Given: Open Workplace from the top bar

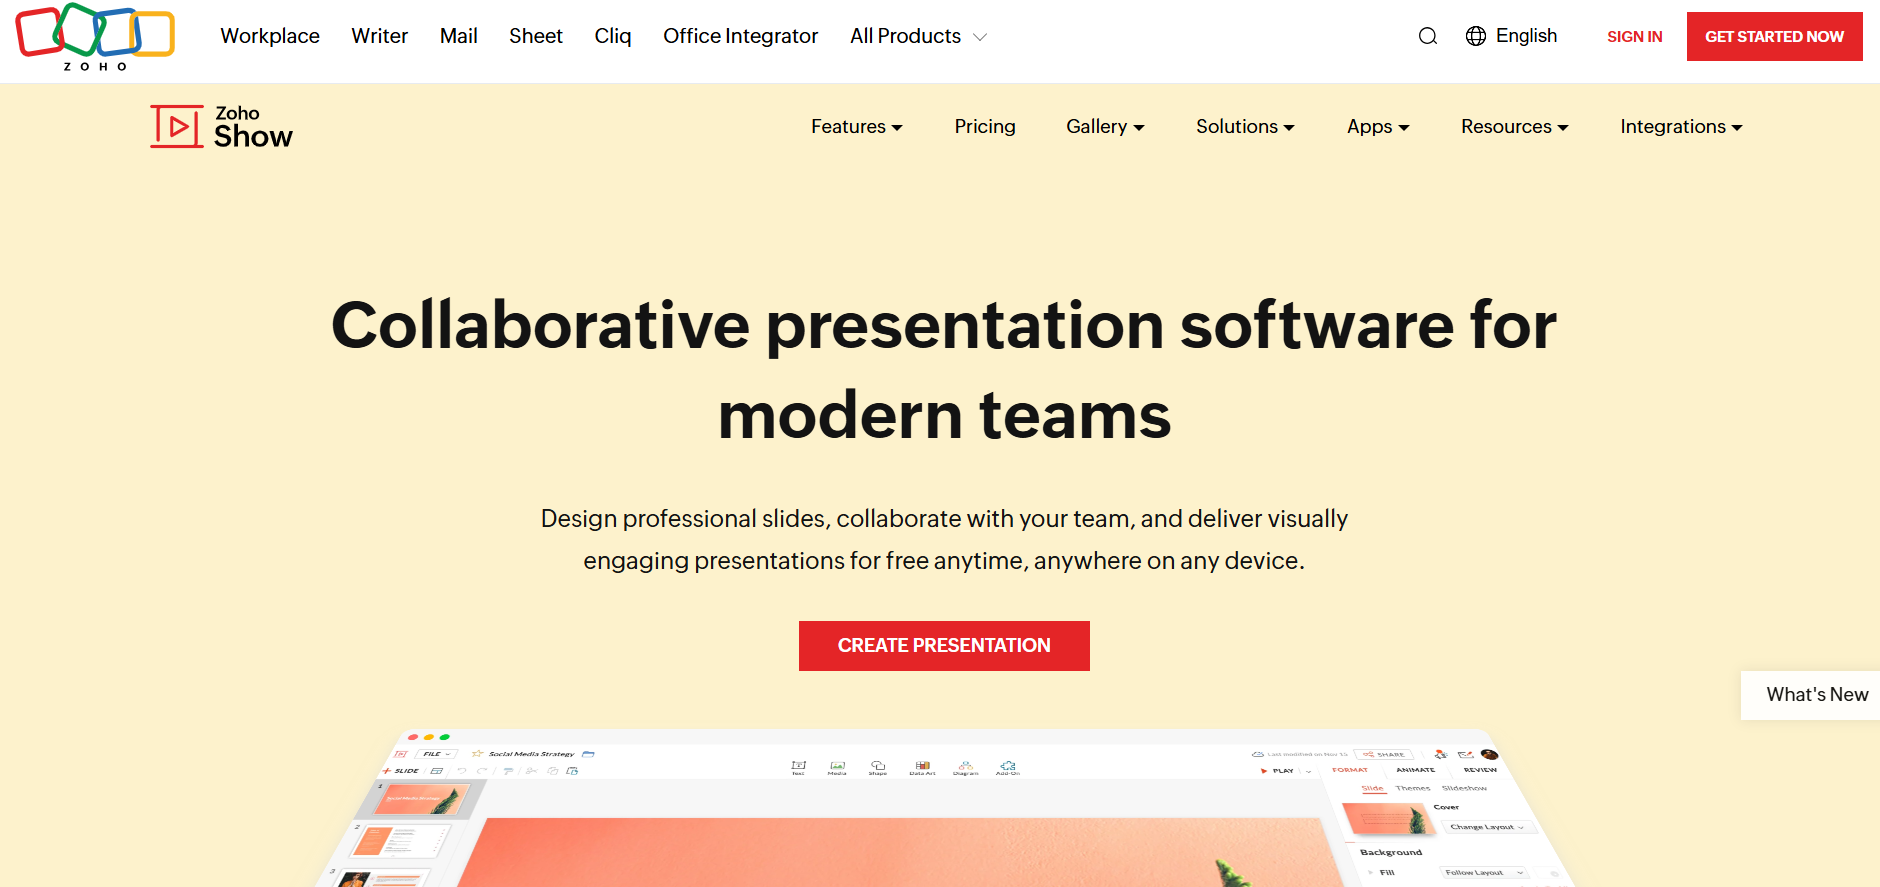Looking at the screenshot, I should tap(270, 36).
